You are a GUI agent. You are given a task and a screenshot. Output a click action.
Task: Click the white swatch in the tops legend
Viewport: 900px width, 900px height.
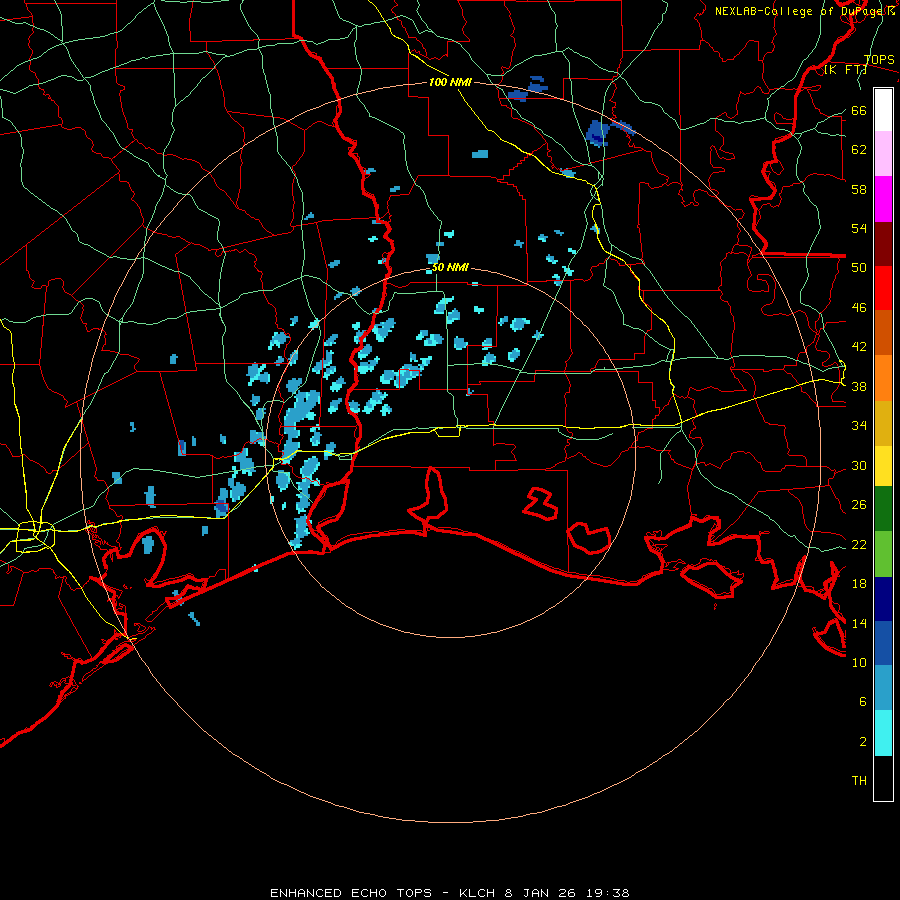coord(883,110)
